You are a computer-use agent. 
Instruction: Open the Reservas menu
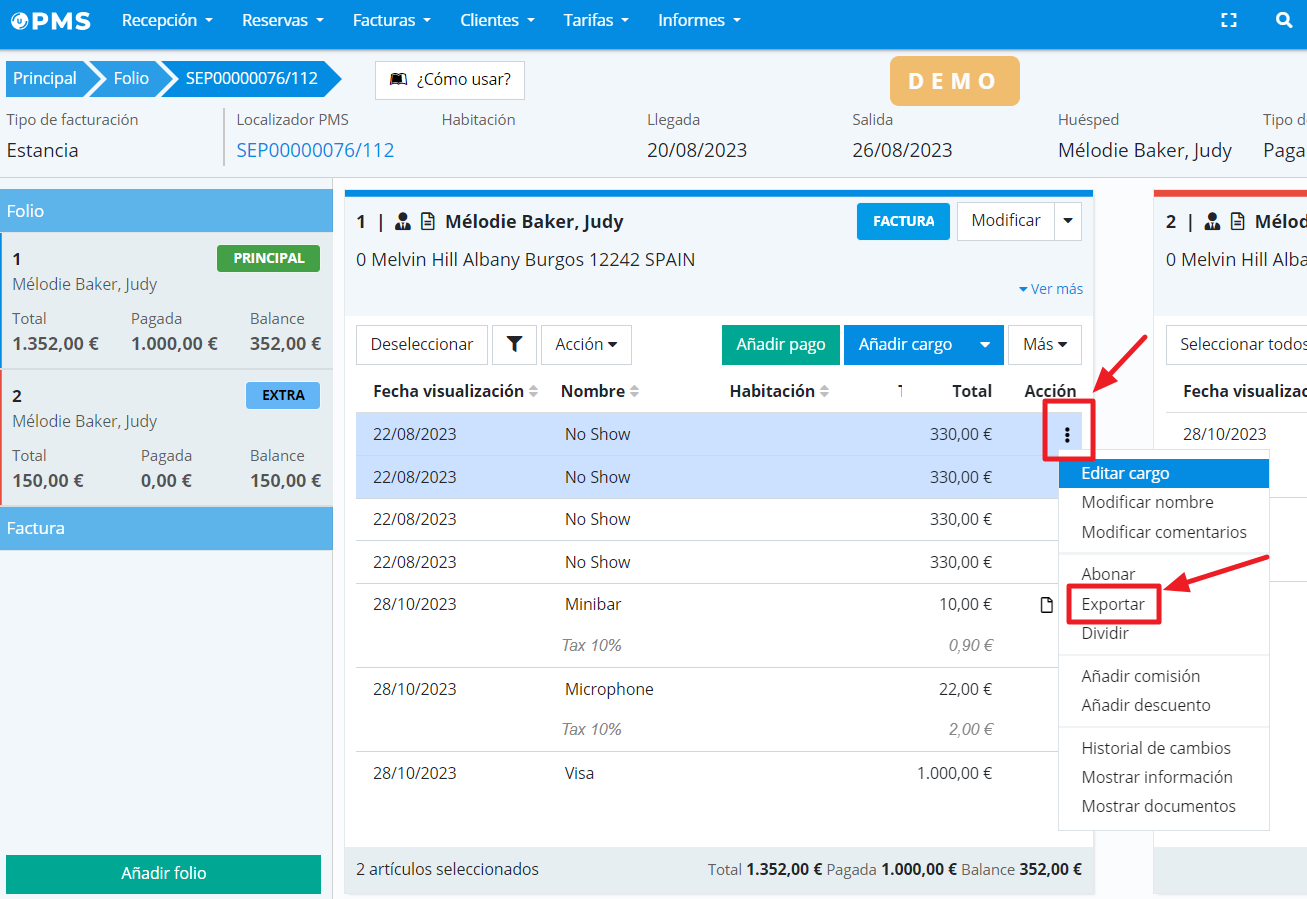click(283, 20)
